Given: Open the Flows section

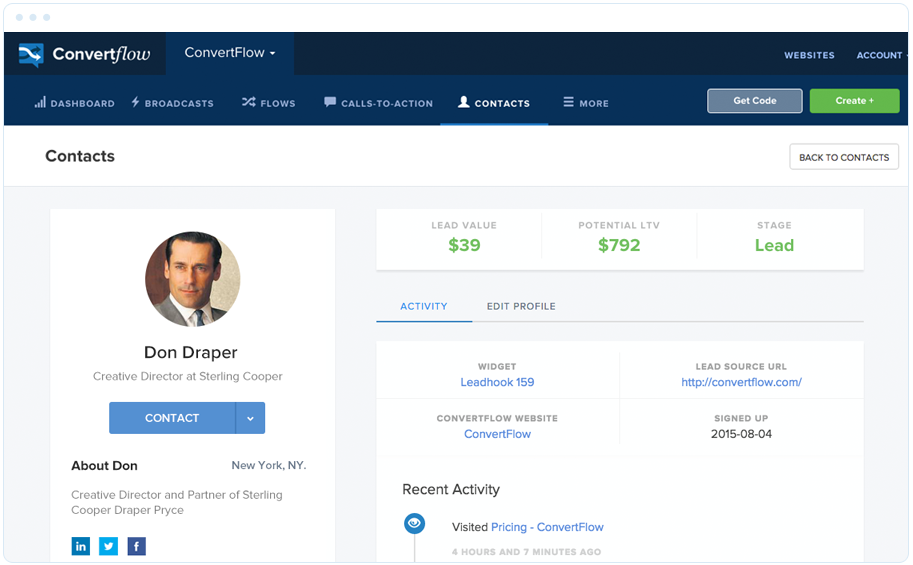Looking at the screenshot, I should point(269,103).
